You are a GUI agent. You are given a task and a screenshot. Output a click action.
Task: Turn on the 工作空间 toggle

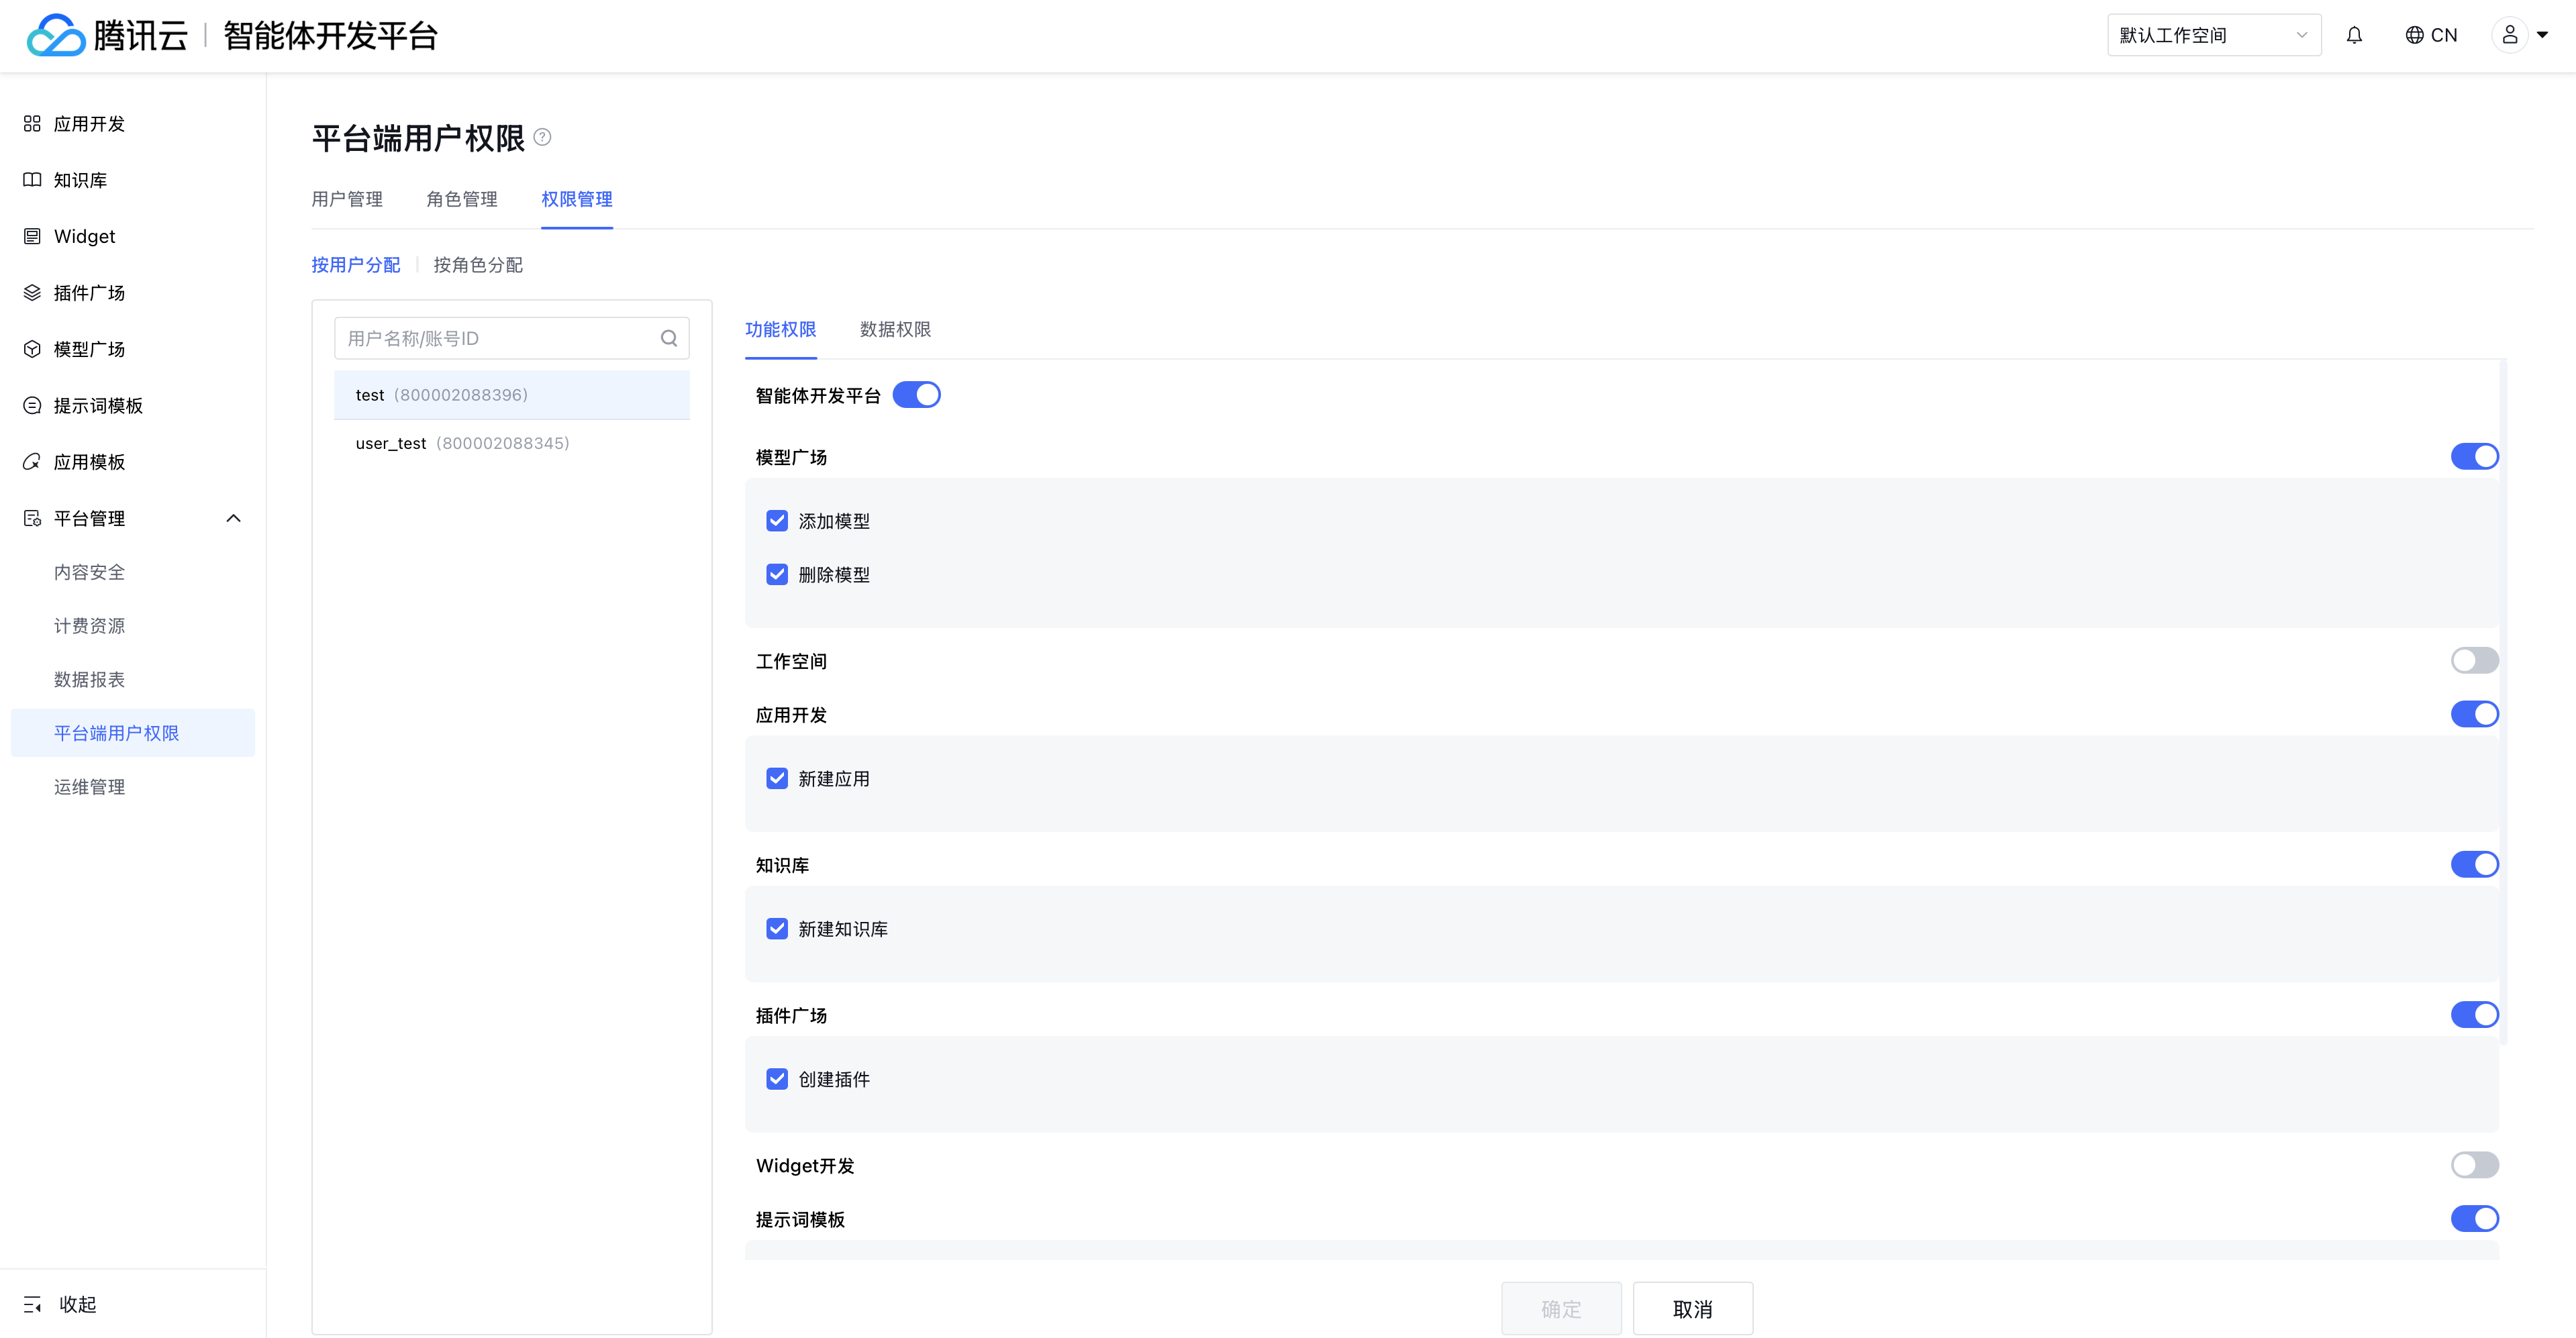point(2474,661)
